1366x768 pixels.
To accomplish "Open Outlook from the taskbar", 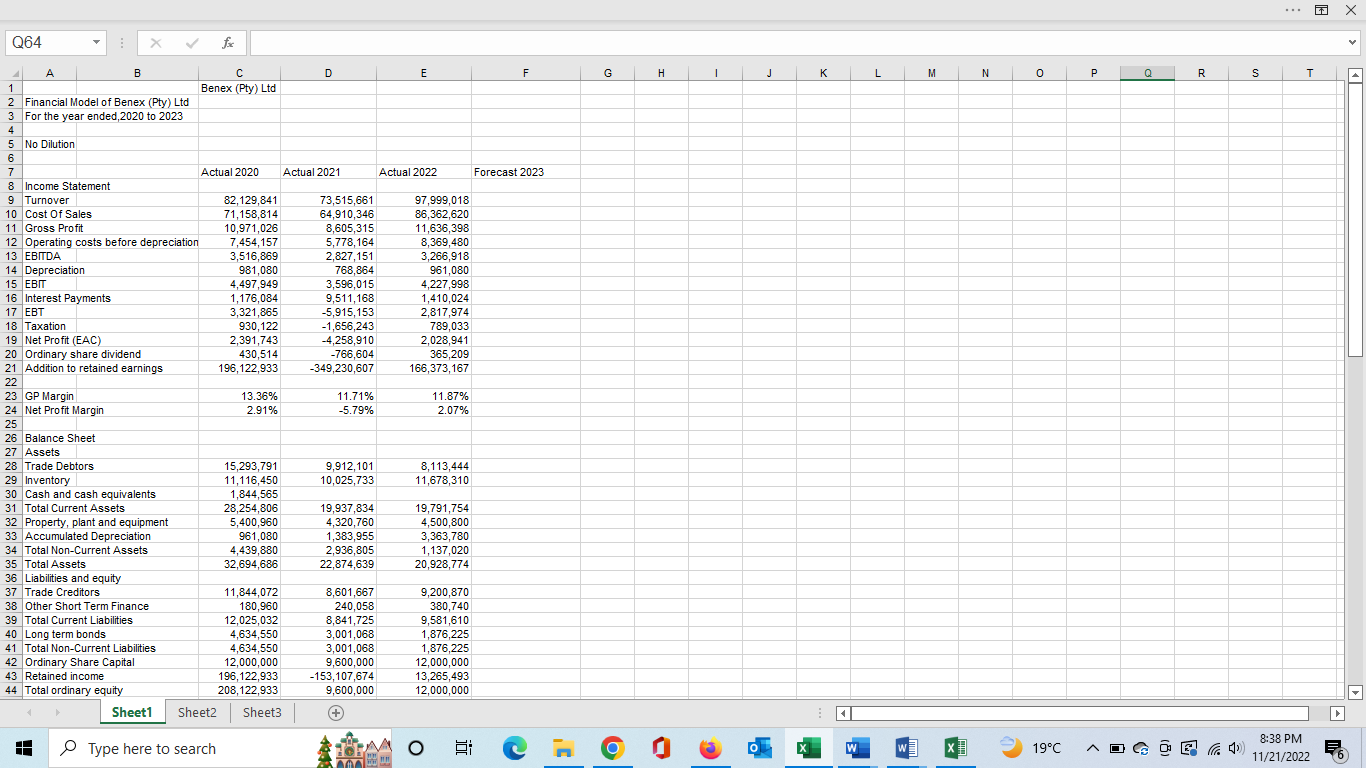I will (759, 748).
